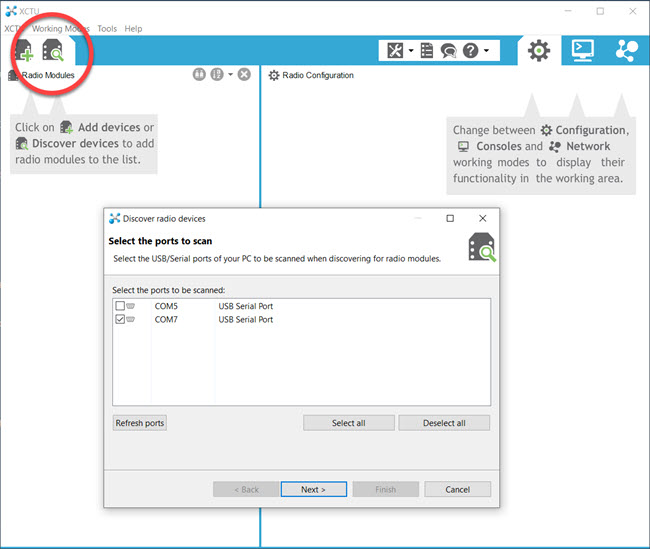Click the Next button
Viewport: 650px width, 549px height.
coord(313,489)
